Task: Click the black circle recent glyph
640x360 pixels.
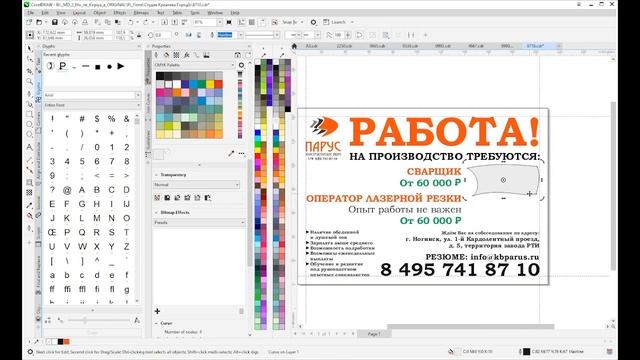Action: tap(109, 67)
